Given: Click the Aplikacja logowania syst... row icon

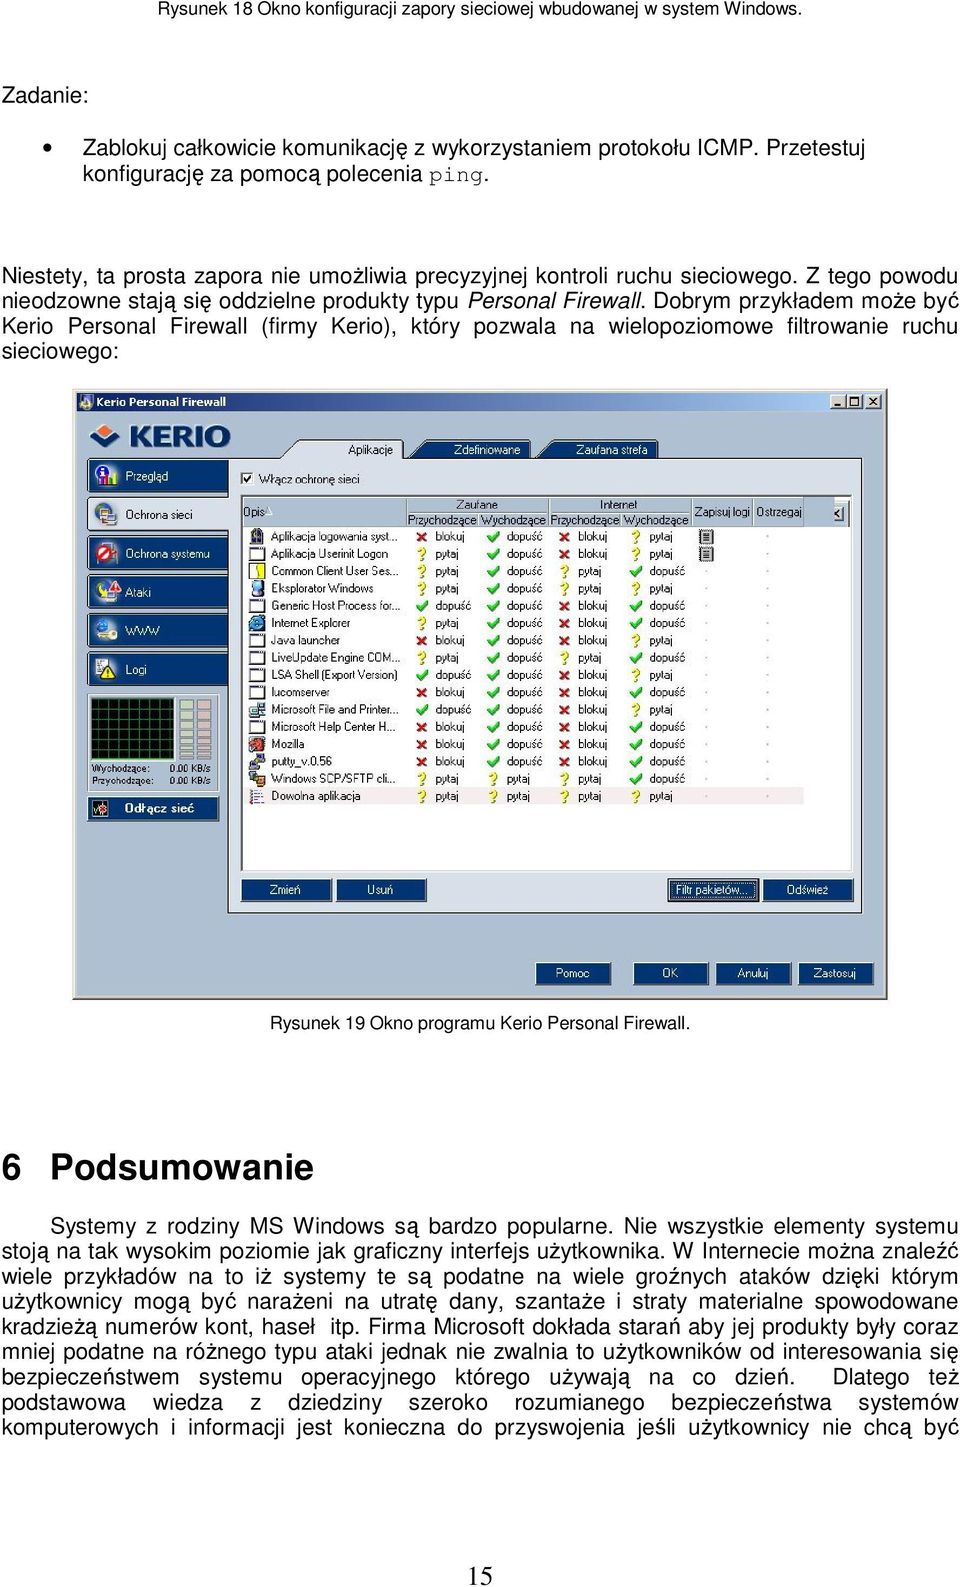Looking at the screenshot, I should pos(256,537).
